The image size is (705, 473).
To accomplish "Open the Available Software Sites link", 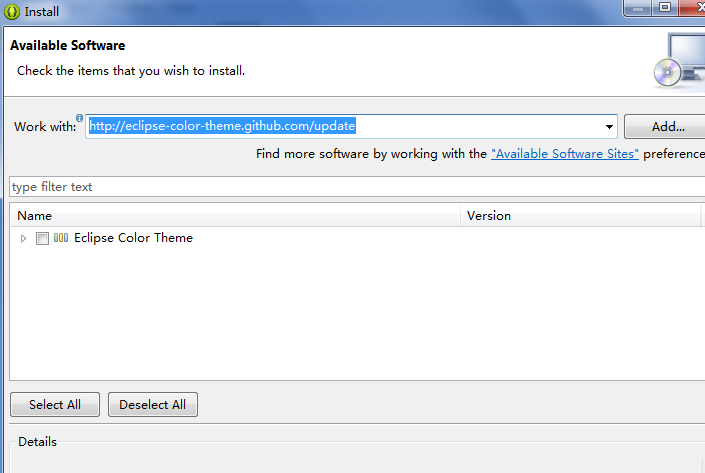I will coord(565,154).
